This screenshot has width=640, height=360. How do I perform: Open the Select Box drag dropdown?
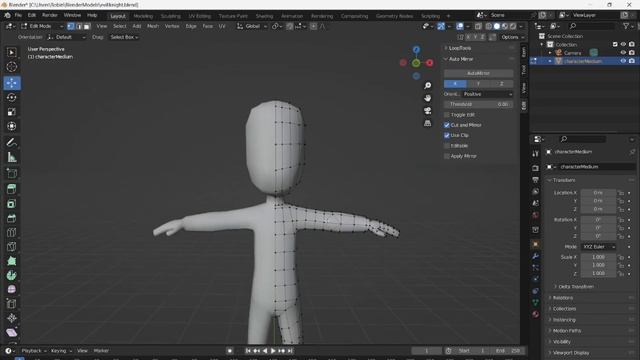click(124, 37)
